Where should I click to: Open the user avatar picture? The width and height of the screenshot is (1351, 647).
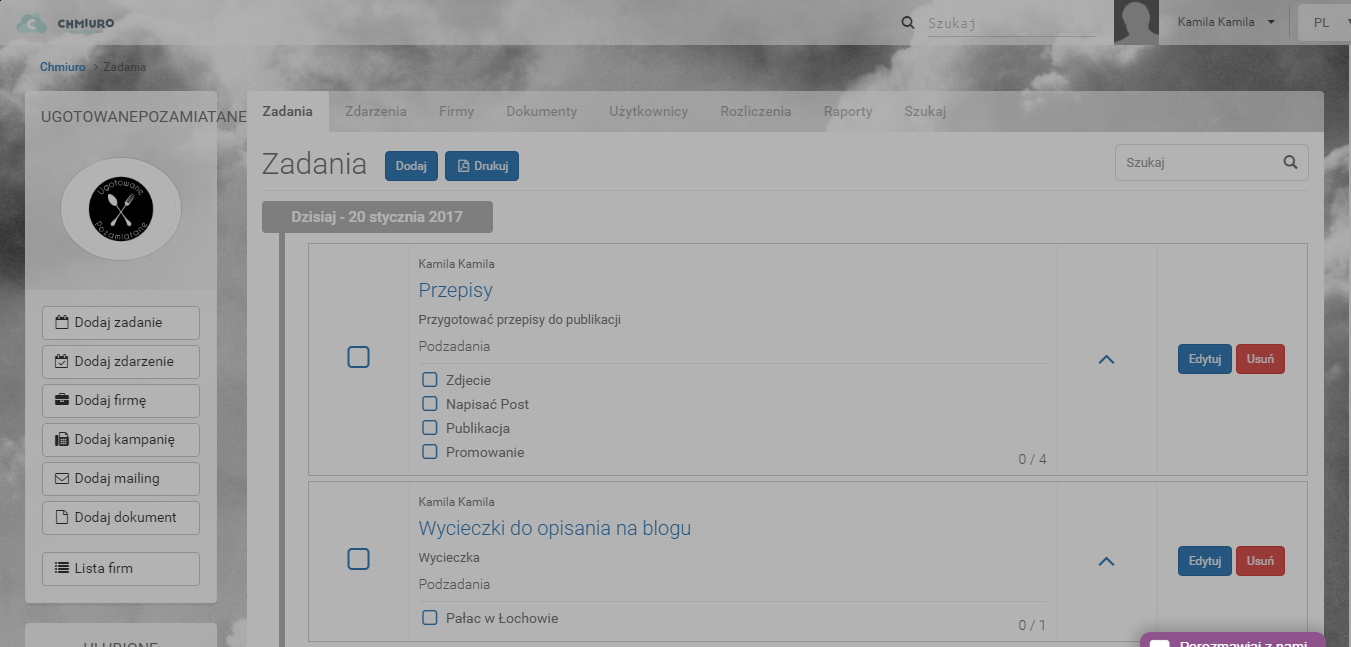(1136, 22)
